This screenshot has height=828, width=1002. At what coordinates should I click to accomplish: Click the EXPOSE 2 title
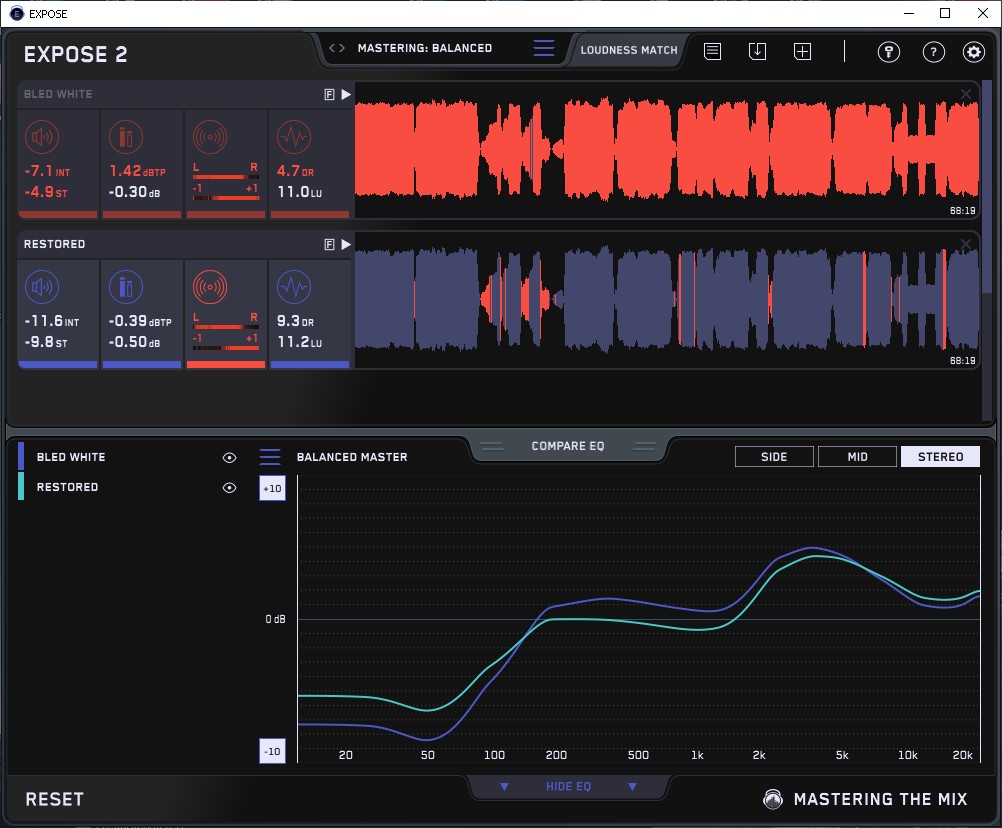[75, 54]
